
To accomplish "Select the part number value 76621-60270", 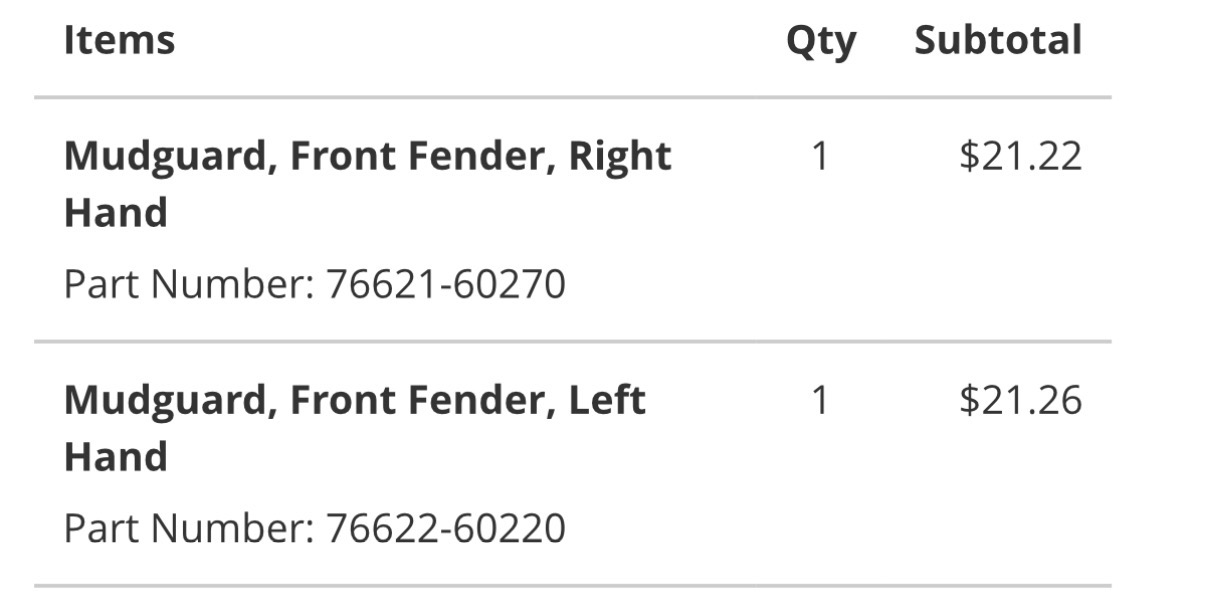I will tap(446, 284).
